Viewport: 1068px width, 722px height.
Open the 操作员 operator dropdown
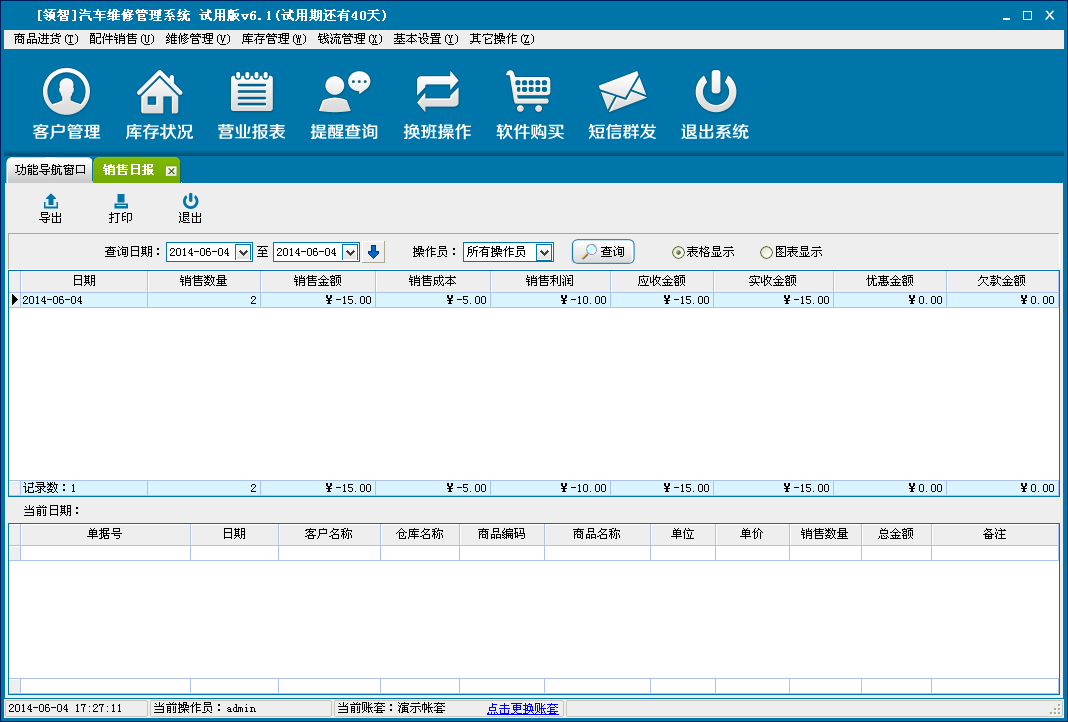point(544,252)
